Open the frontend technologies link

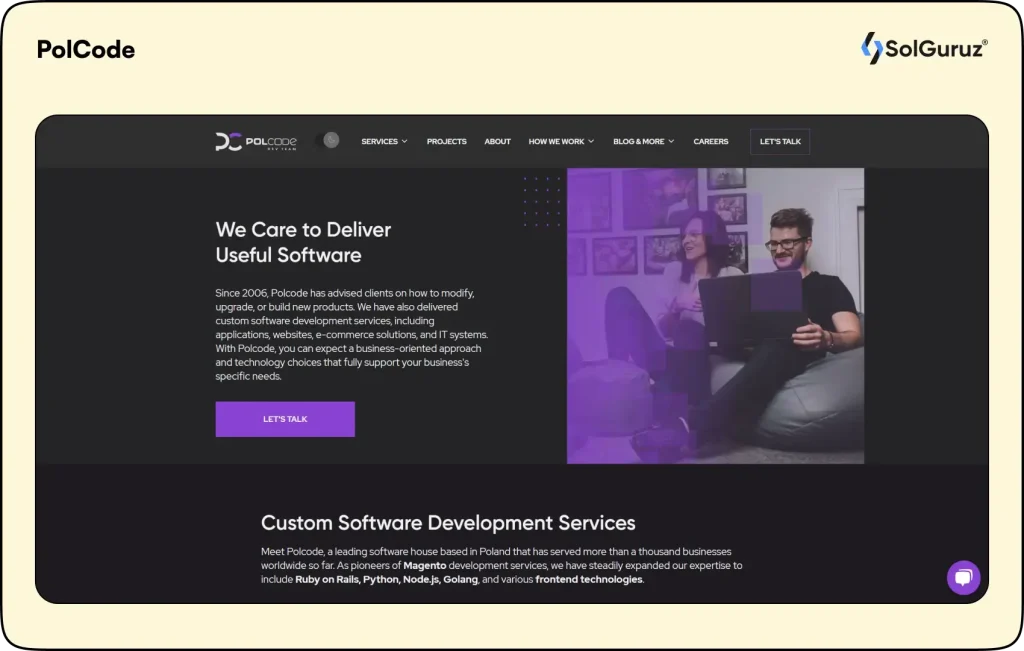(588, 580)
